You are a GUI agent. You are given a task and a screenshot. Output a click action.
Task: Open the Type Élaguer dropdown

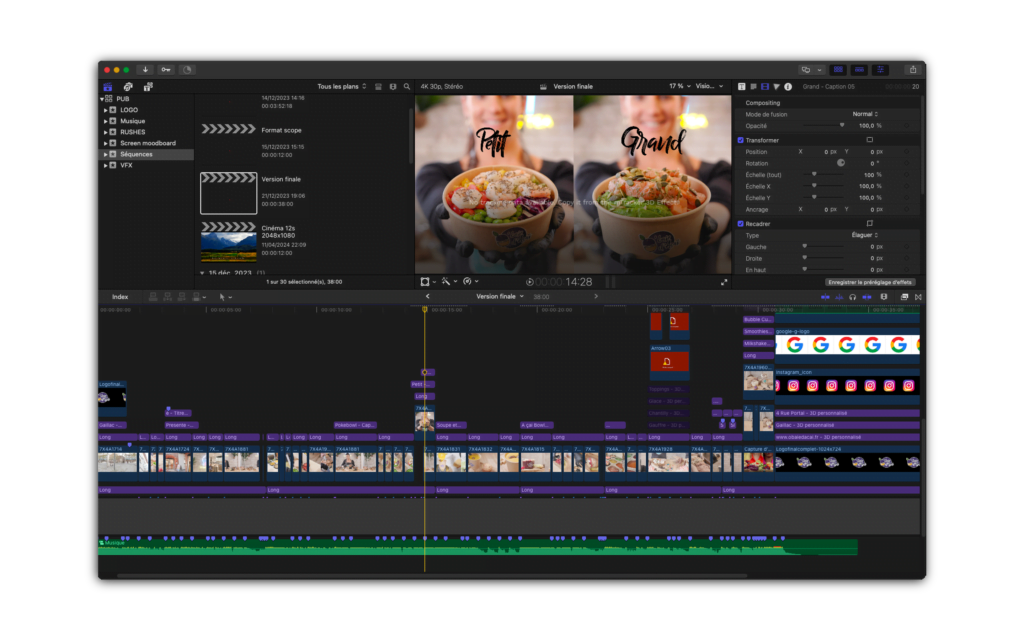[865, 235]
